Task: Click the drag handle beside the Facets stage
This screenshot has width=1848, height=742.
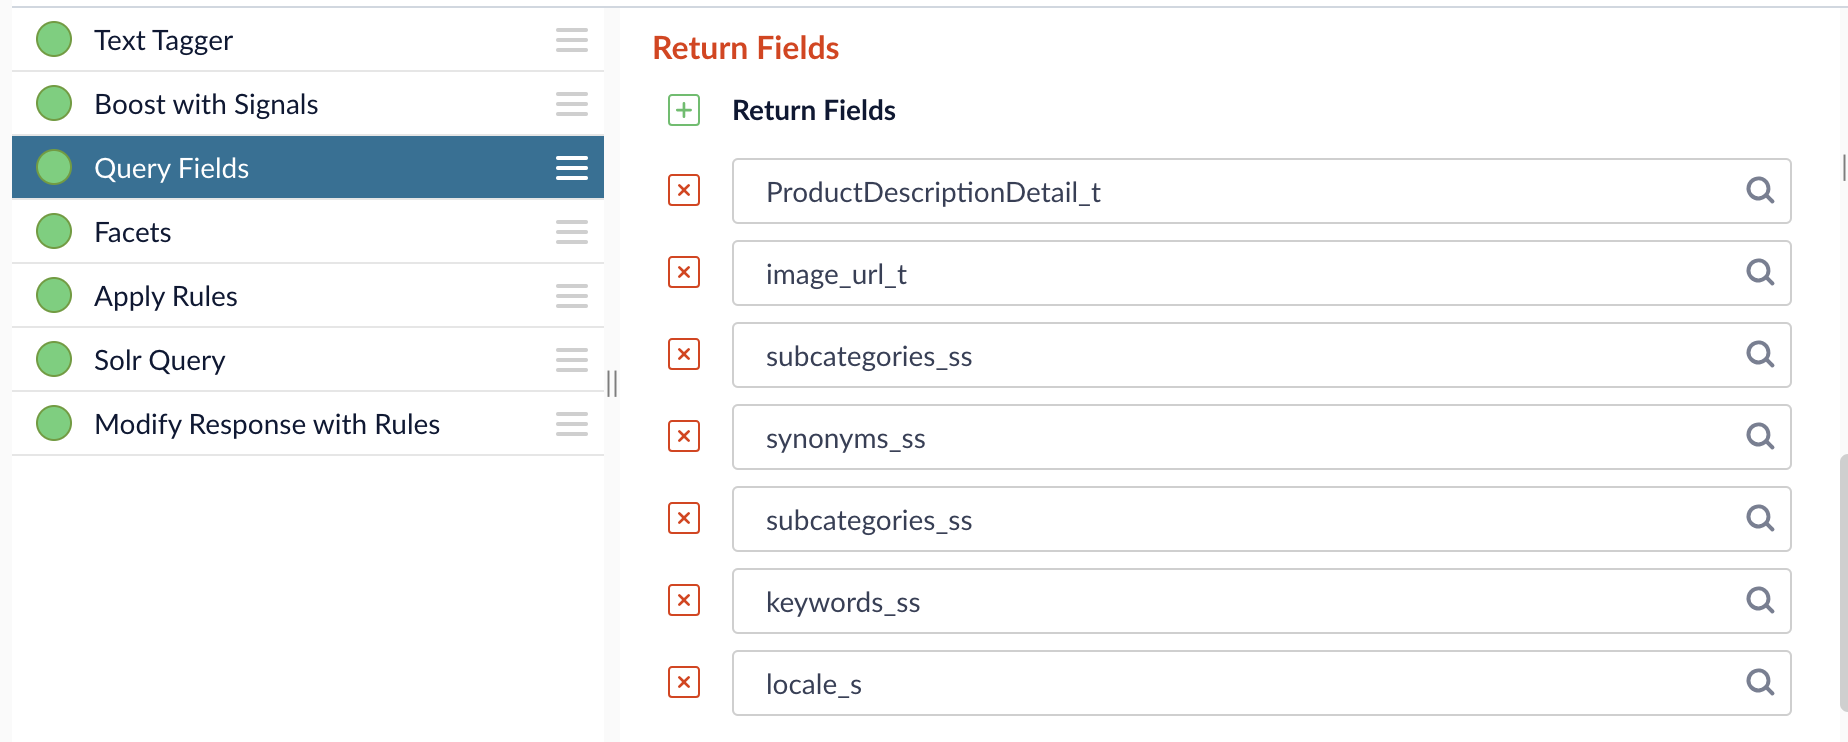Action: click(571, 232)
